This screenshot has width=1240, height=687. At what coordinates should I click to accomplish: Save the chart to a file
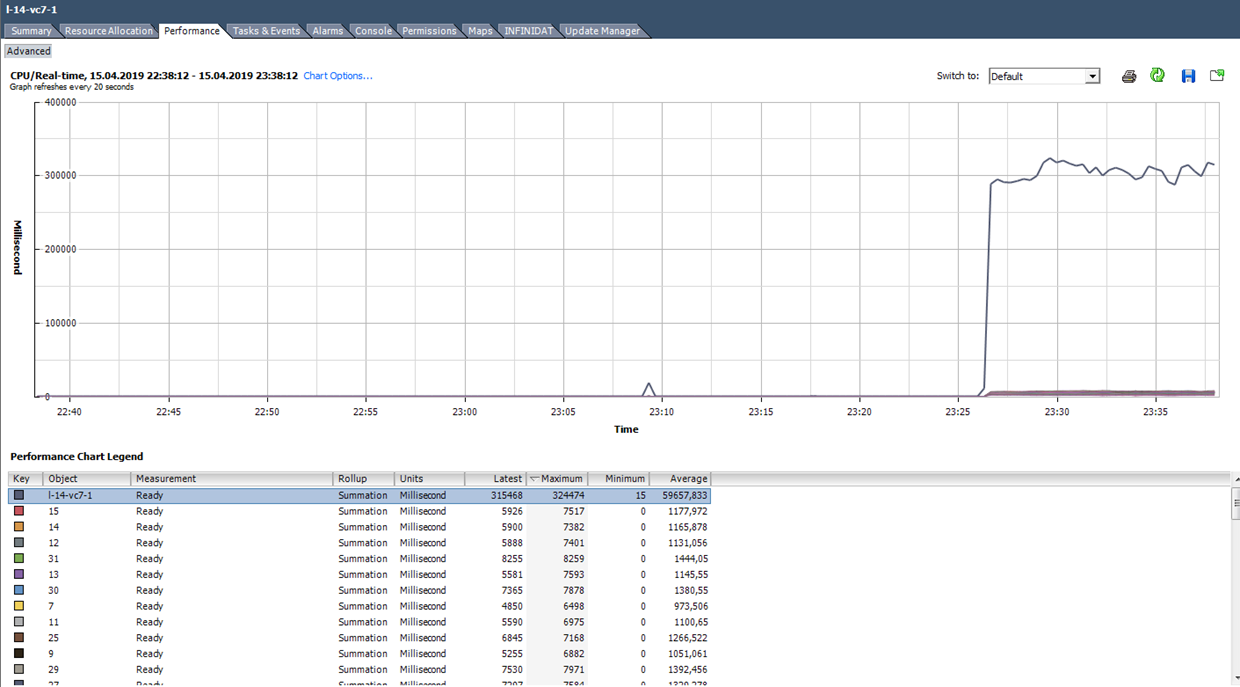[x=1188, y=75]
